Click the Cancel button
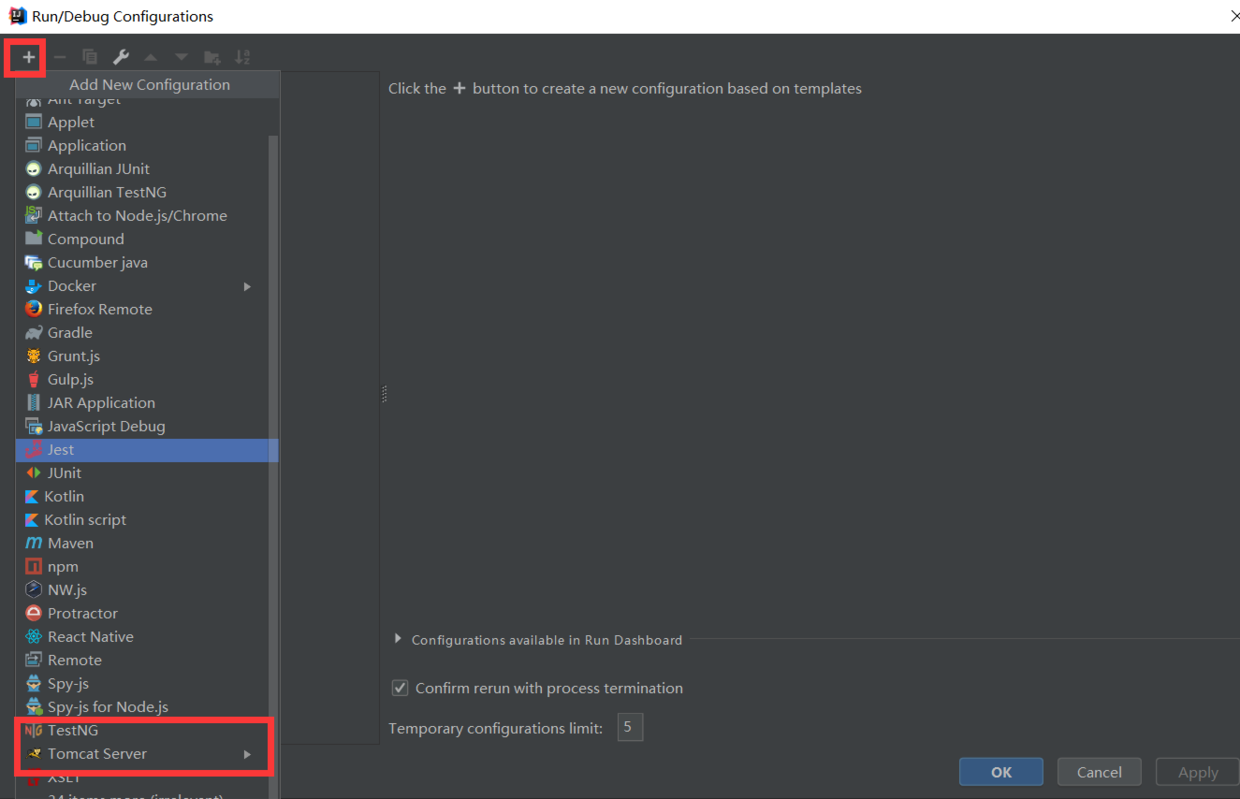1240x799 pixels. tap(1099, 772)
